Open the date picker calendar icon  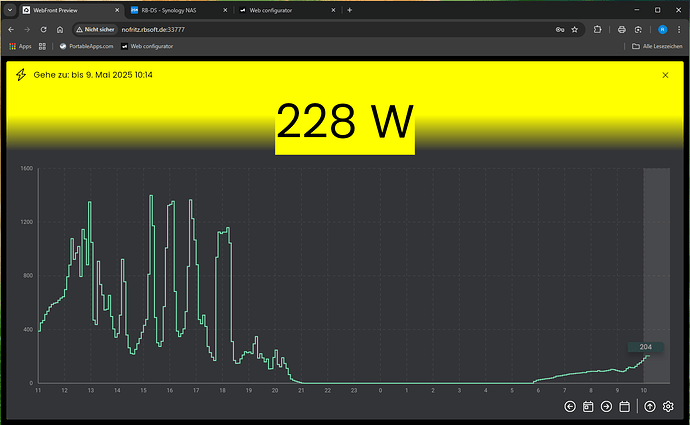(624, 407)
